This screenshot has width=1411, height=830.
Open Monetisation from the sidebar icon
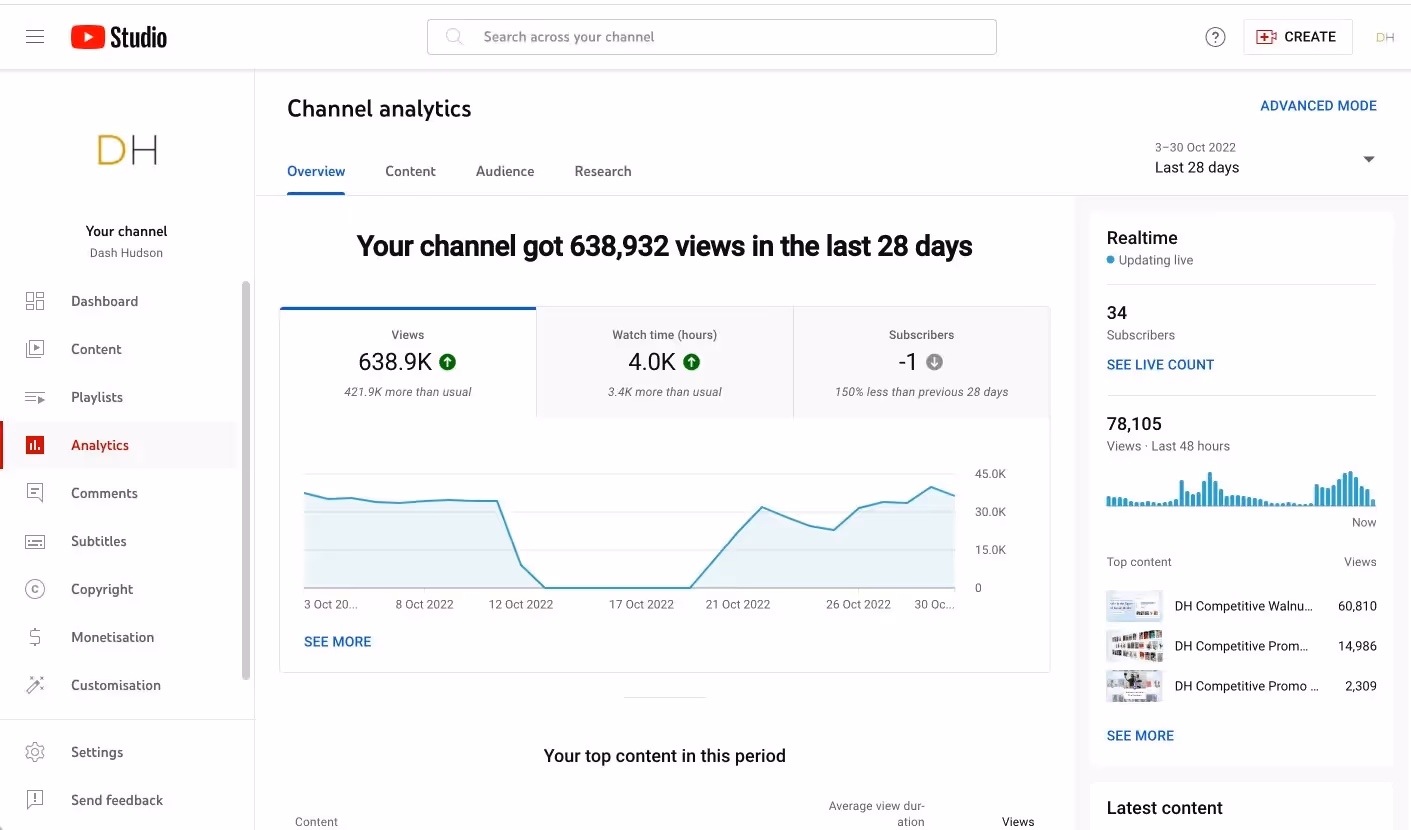click(35, 636)
